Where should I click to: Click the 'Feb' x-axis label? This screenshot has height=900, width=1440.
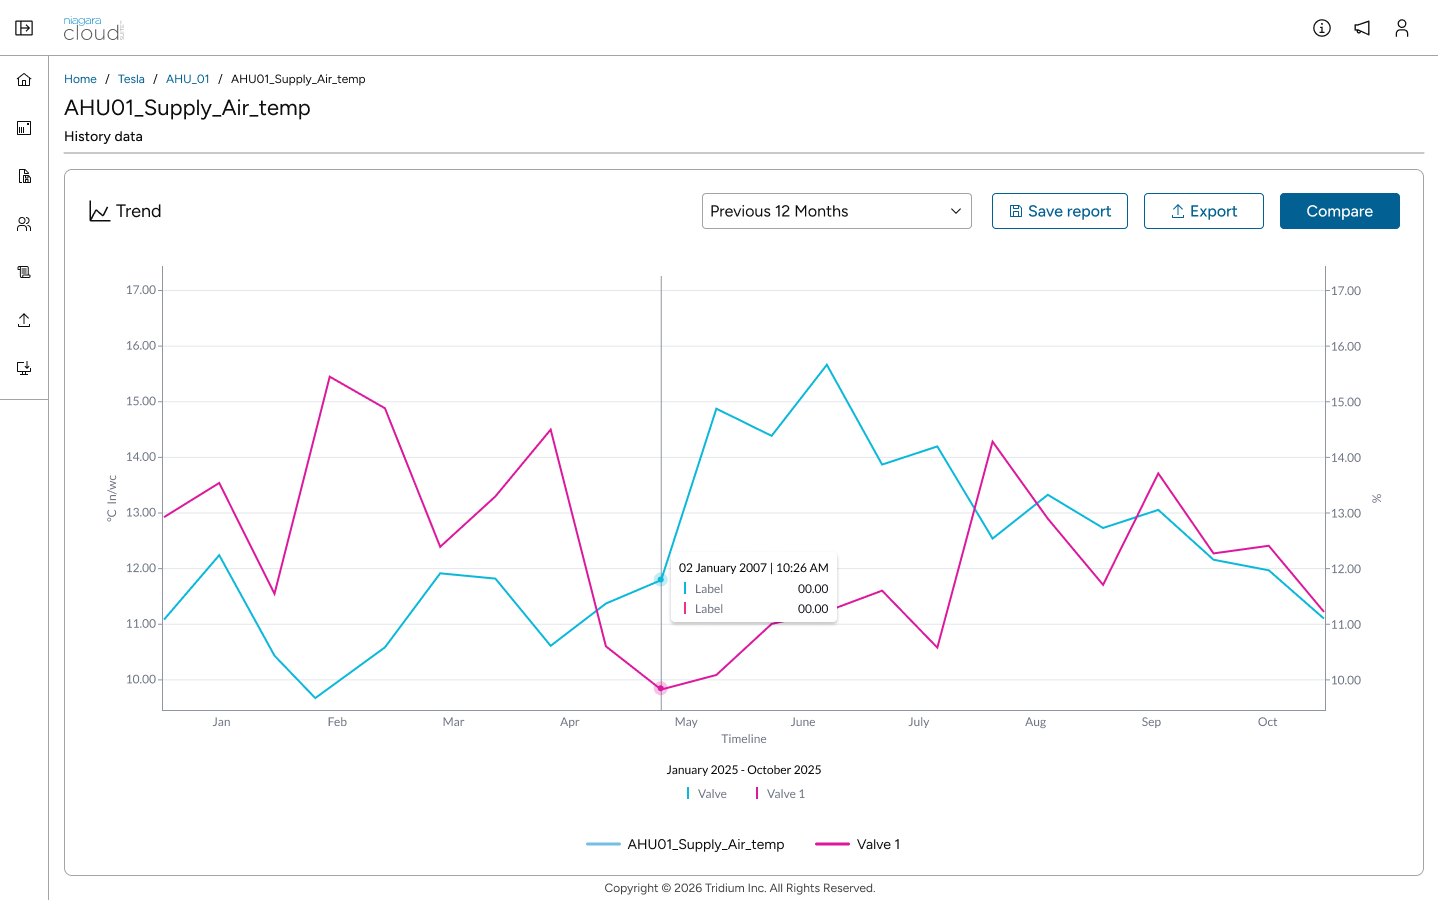[x=337, y=722]
